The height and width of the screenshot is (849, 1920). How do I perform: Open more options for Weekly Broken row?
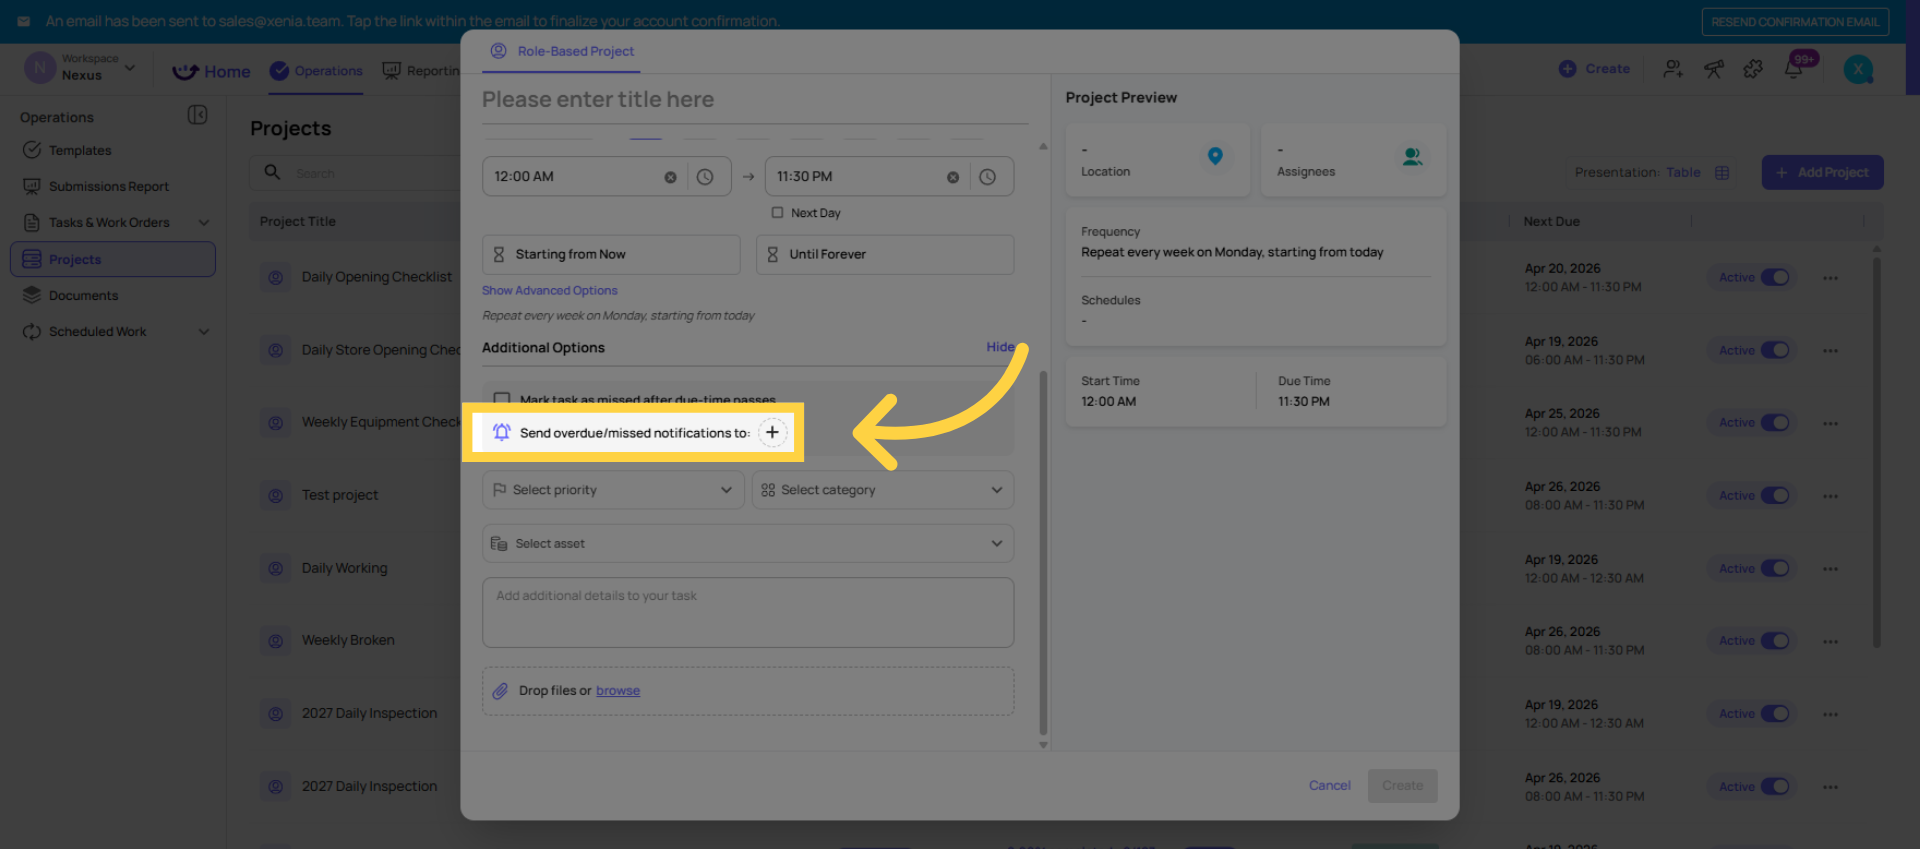1830,641
